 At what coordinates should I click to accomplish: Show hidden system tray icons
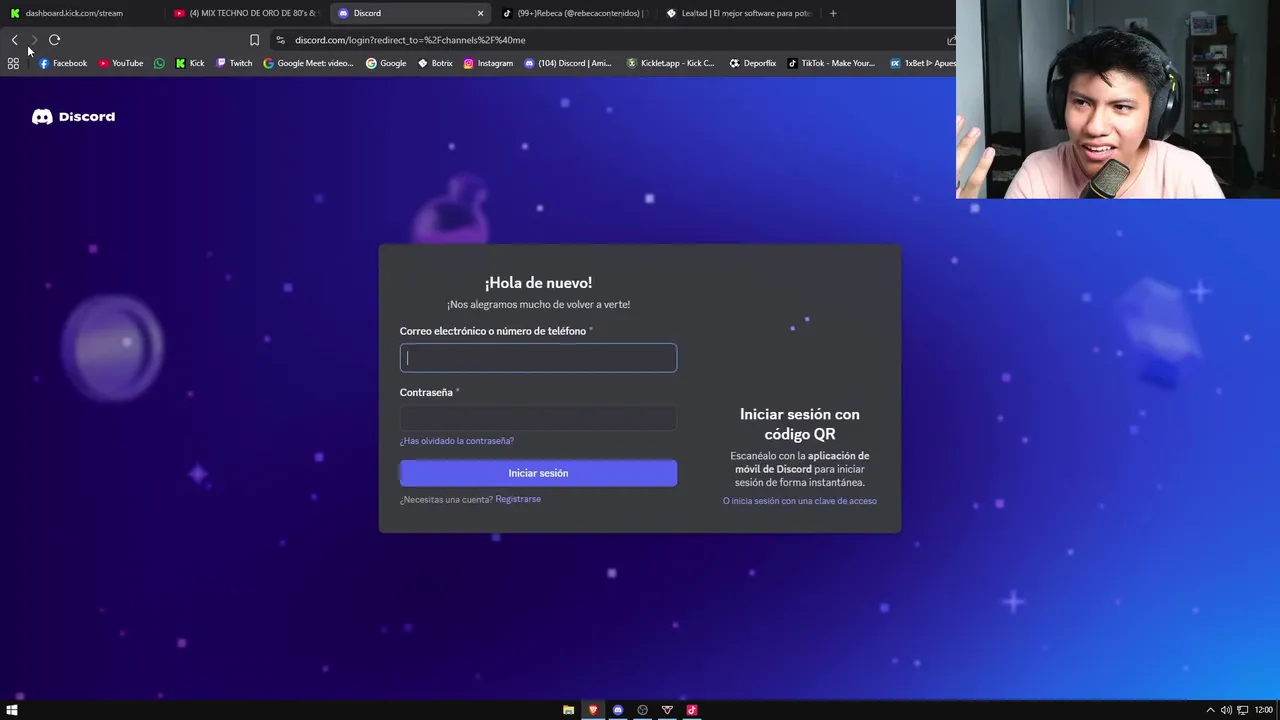point(1210,710)
